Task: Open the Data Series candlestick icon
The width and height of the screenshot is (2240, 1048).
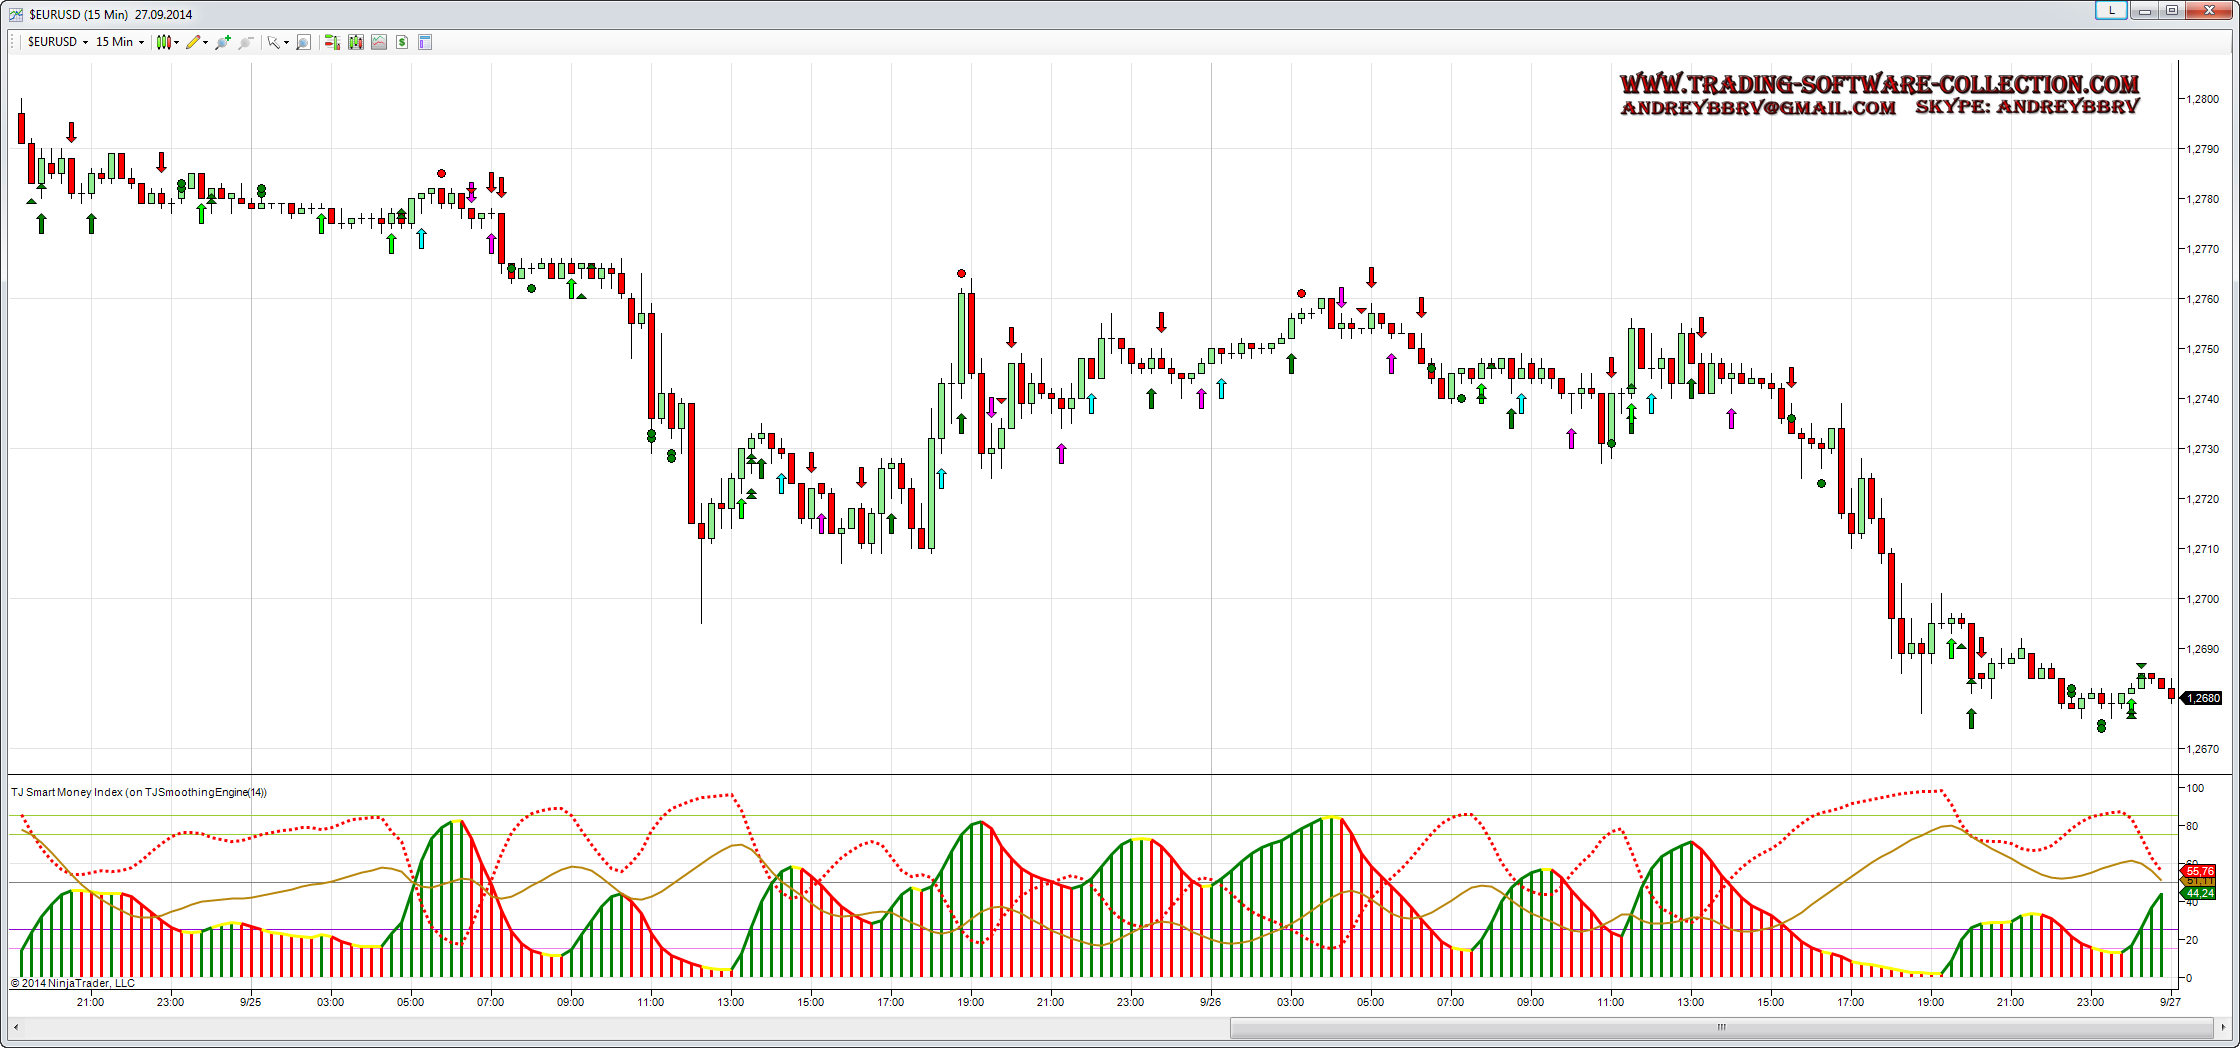Action: 355,42
